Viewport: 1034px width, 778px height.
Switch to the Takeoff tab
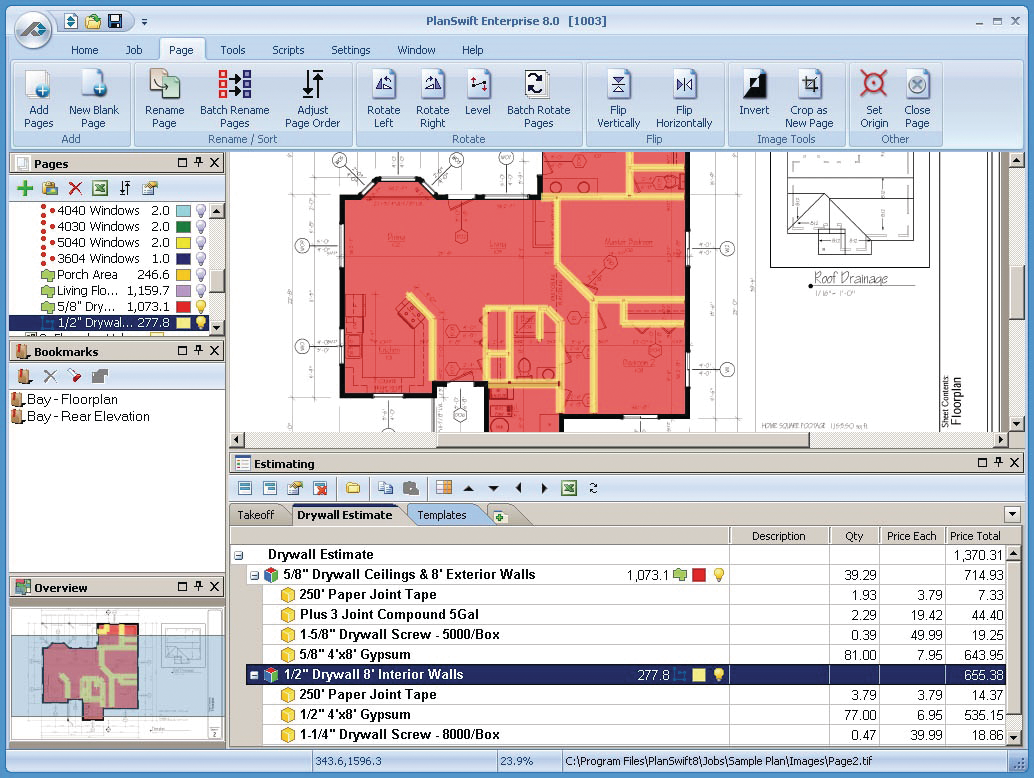[256, 515]
